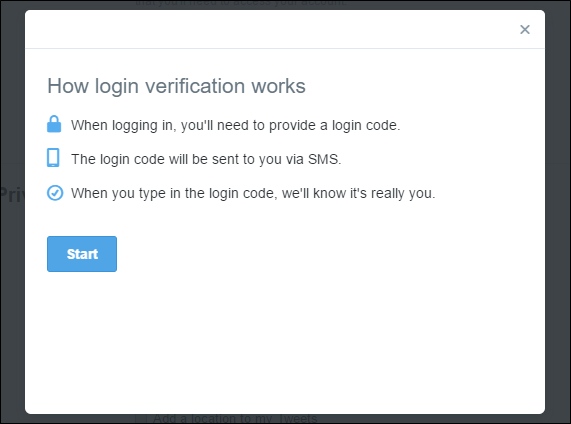This screenshot has width=571, height=424.
Task: Click the 'Add a location to my Tweets' label
Action: coord(235,419)
